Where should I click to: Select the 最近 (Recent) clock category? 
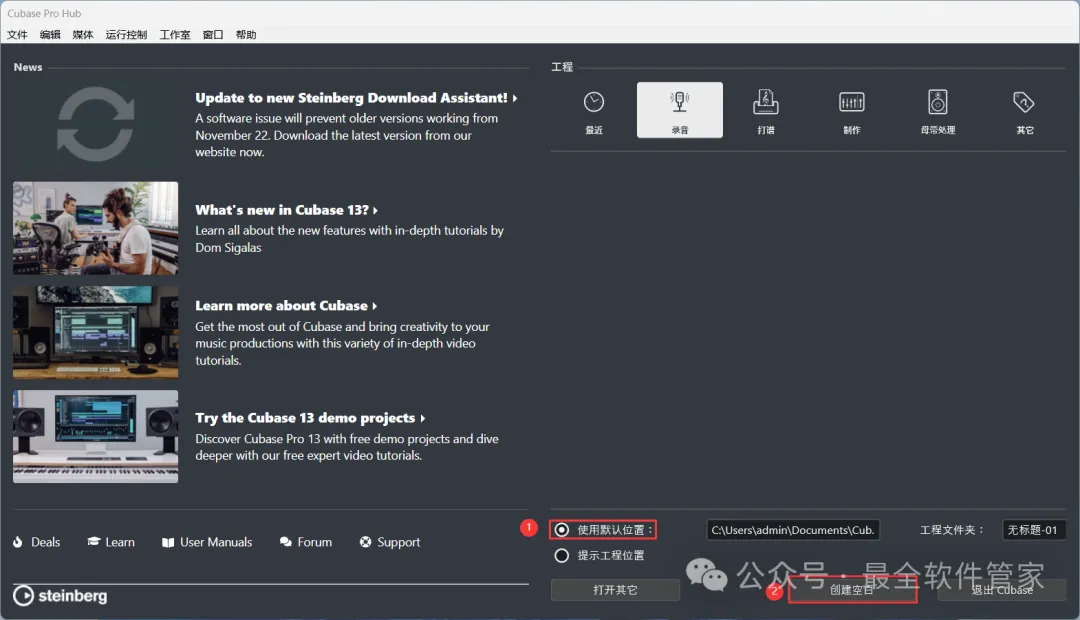click(x=594, y=110)
